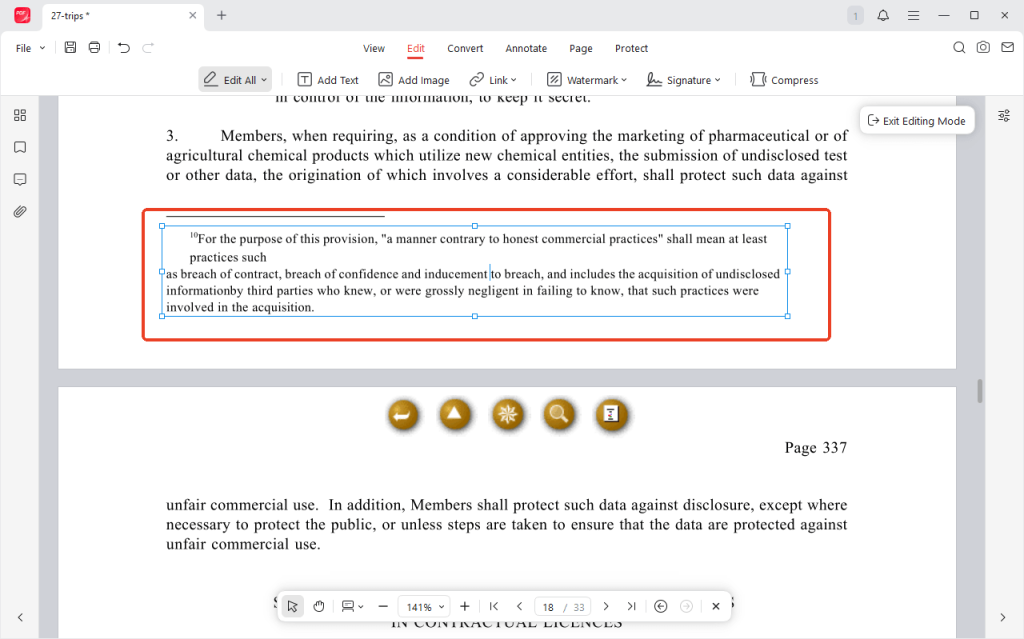Click the "Page 337" header text
Image resolution: width=1024 pixels, height=639 pixels.
point(816,448)
